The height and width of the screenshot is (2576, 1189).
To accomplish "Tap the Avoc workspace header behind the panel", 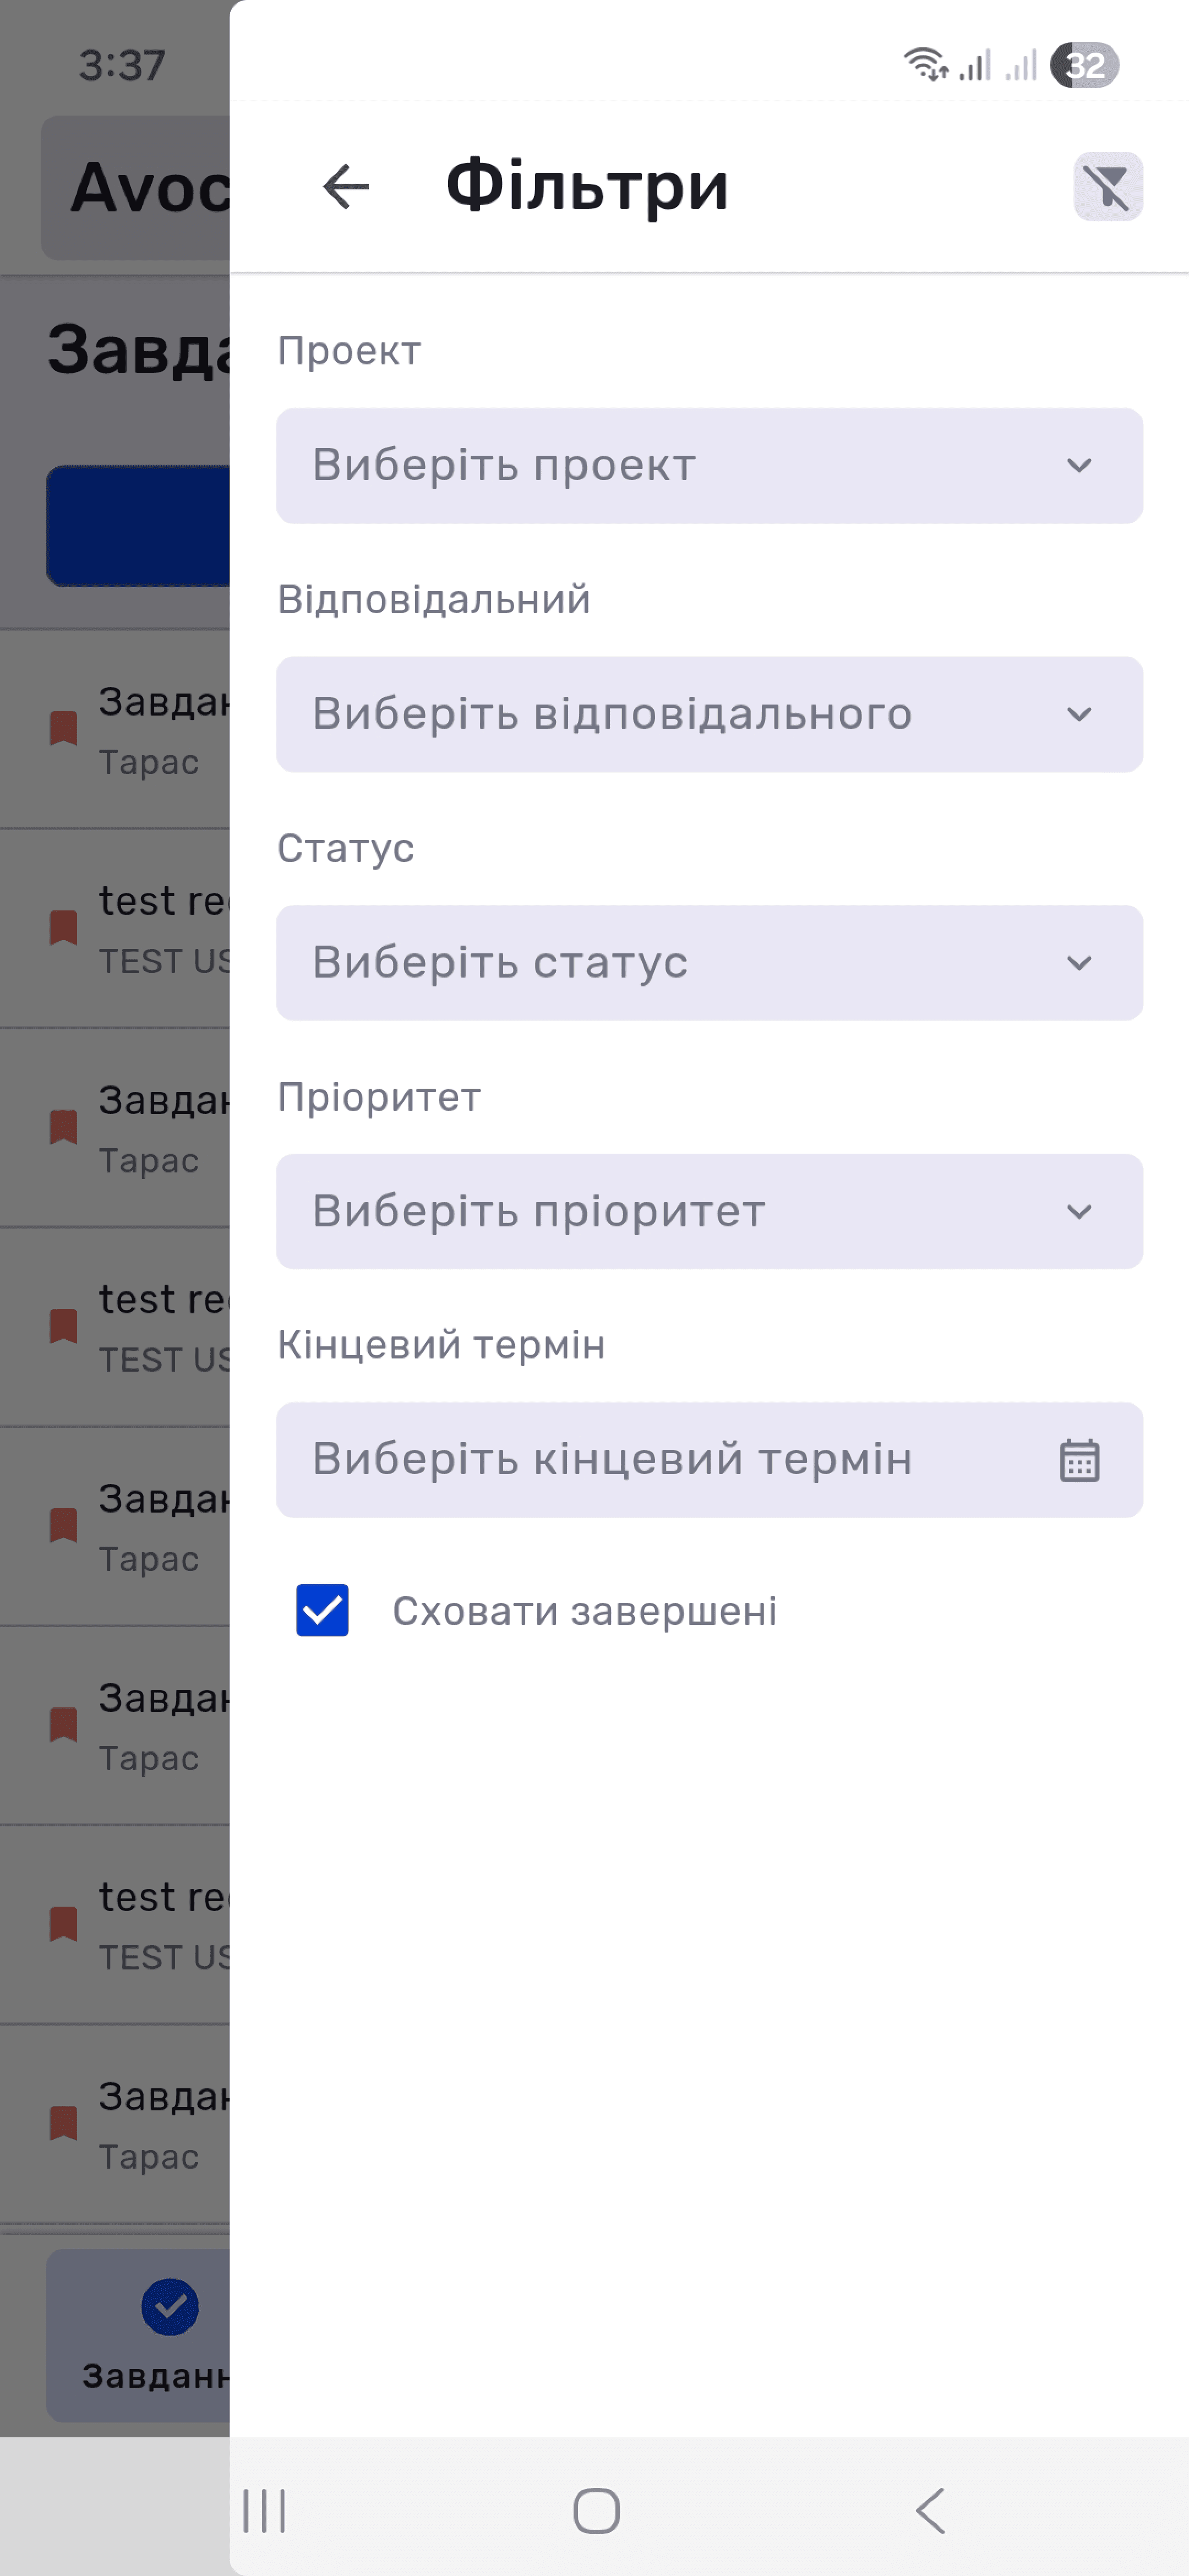I will [136, 188].
